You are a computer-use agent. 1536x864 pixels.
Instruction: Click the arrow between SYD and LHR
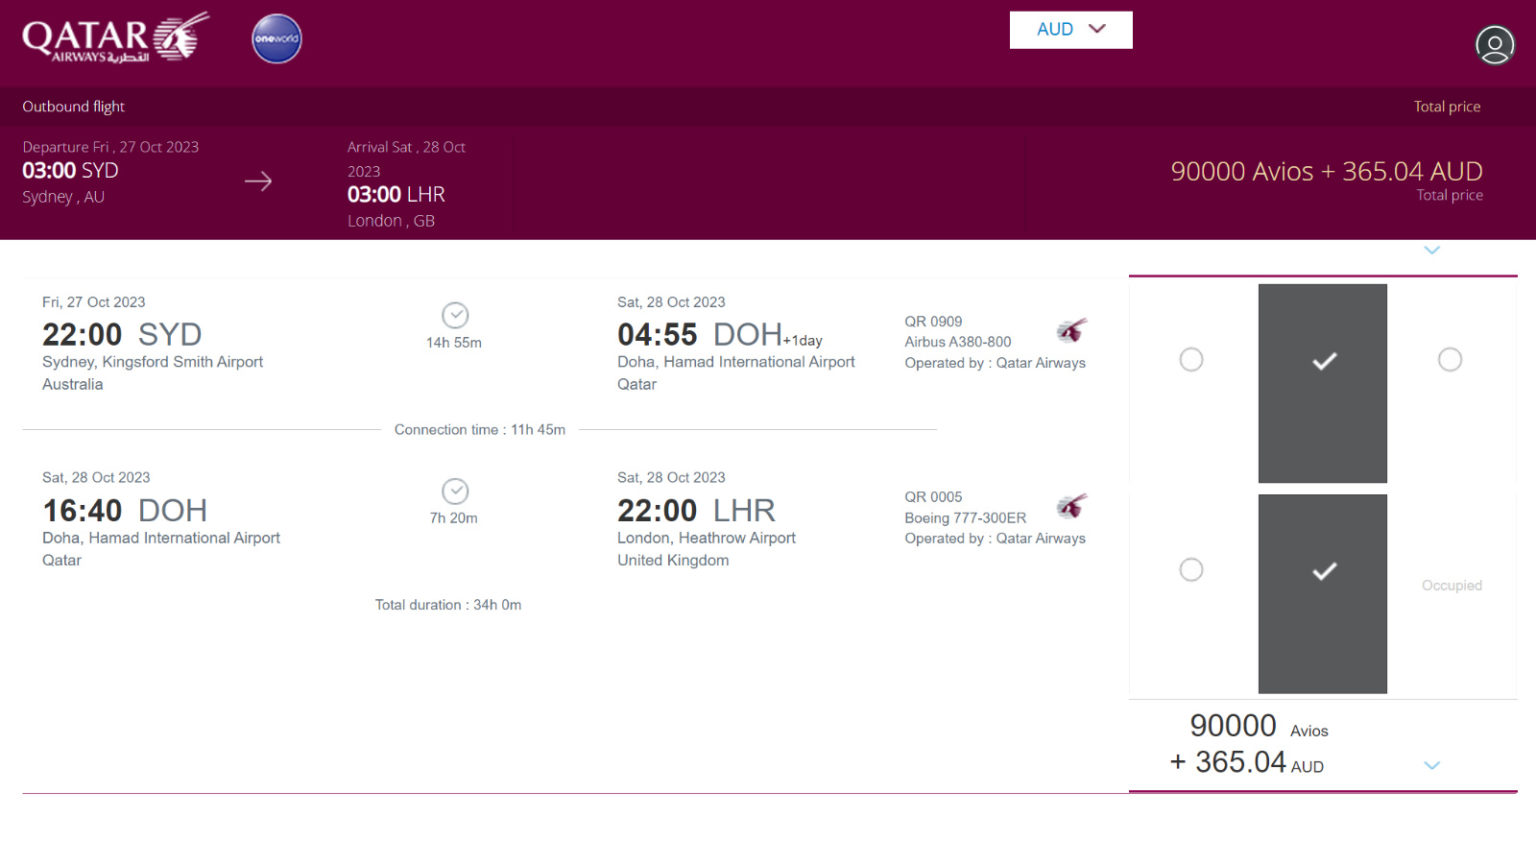pyautogui.click(x=258, y=181)
